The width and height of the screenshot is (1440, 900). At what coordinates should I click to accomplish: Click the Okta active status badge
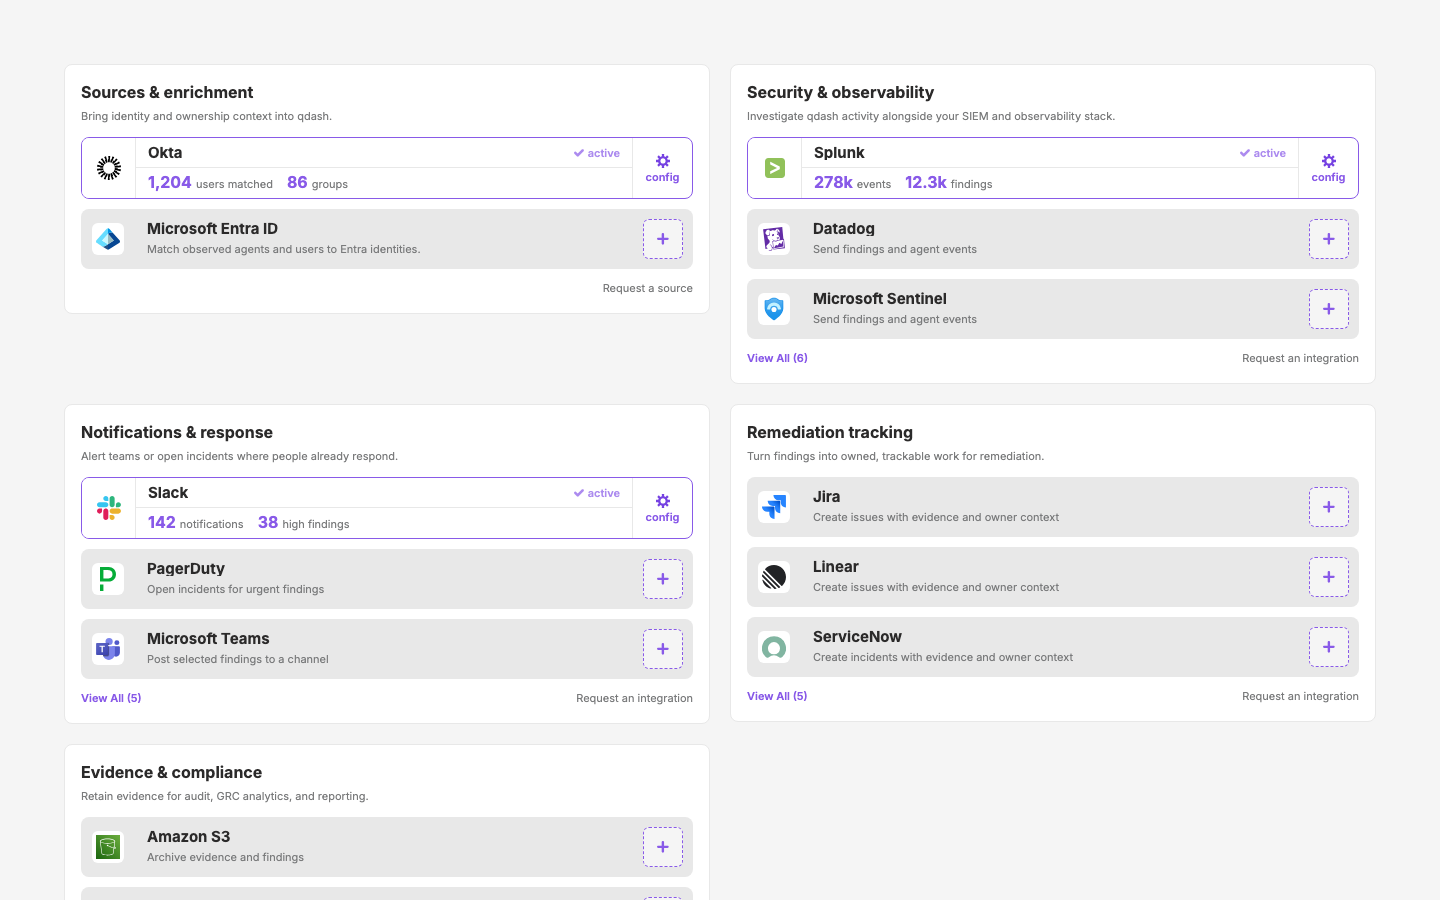coord(596,153)
